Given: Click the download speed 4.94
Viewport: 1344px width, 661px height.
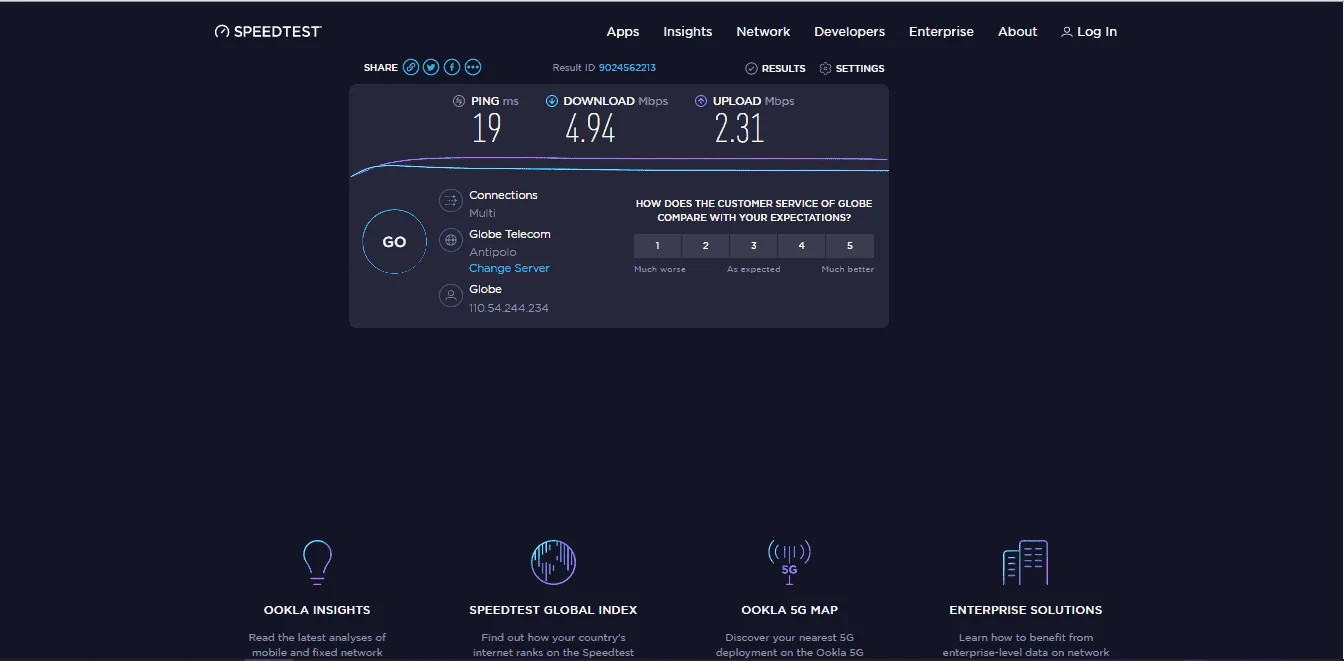Looking at the screenshot, I should [x=590, y=128].
